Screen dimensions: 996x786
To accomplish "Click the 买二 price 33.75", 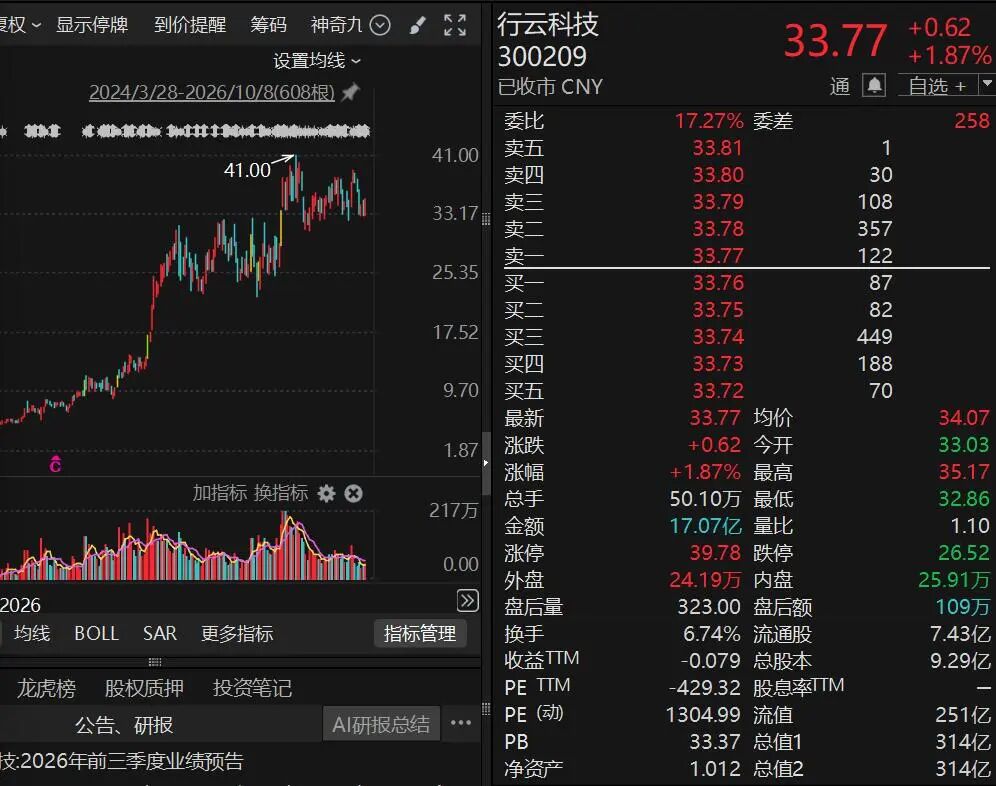I will 718,309.
